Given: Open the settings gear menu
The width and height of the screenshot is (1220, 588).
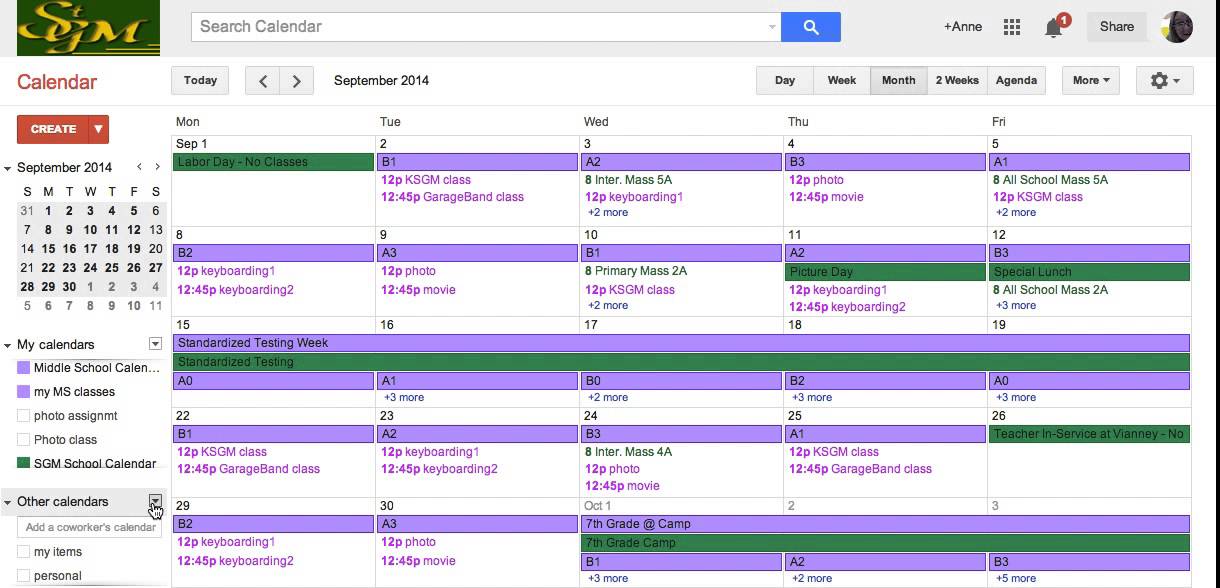Looking at the screenshot, I should point(1165,81).
